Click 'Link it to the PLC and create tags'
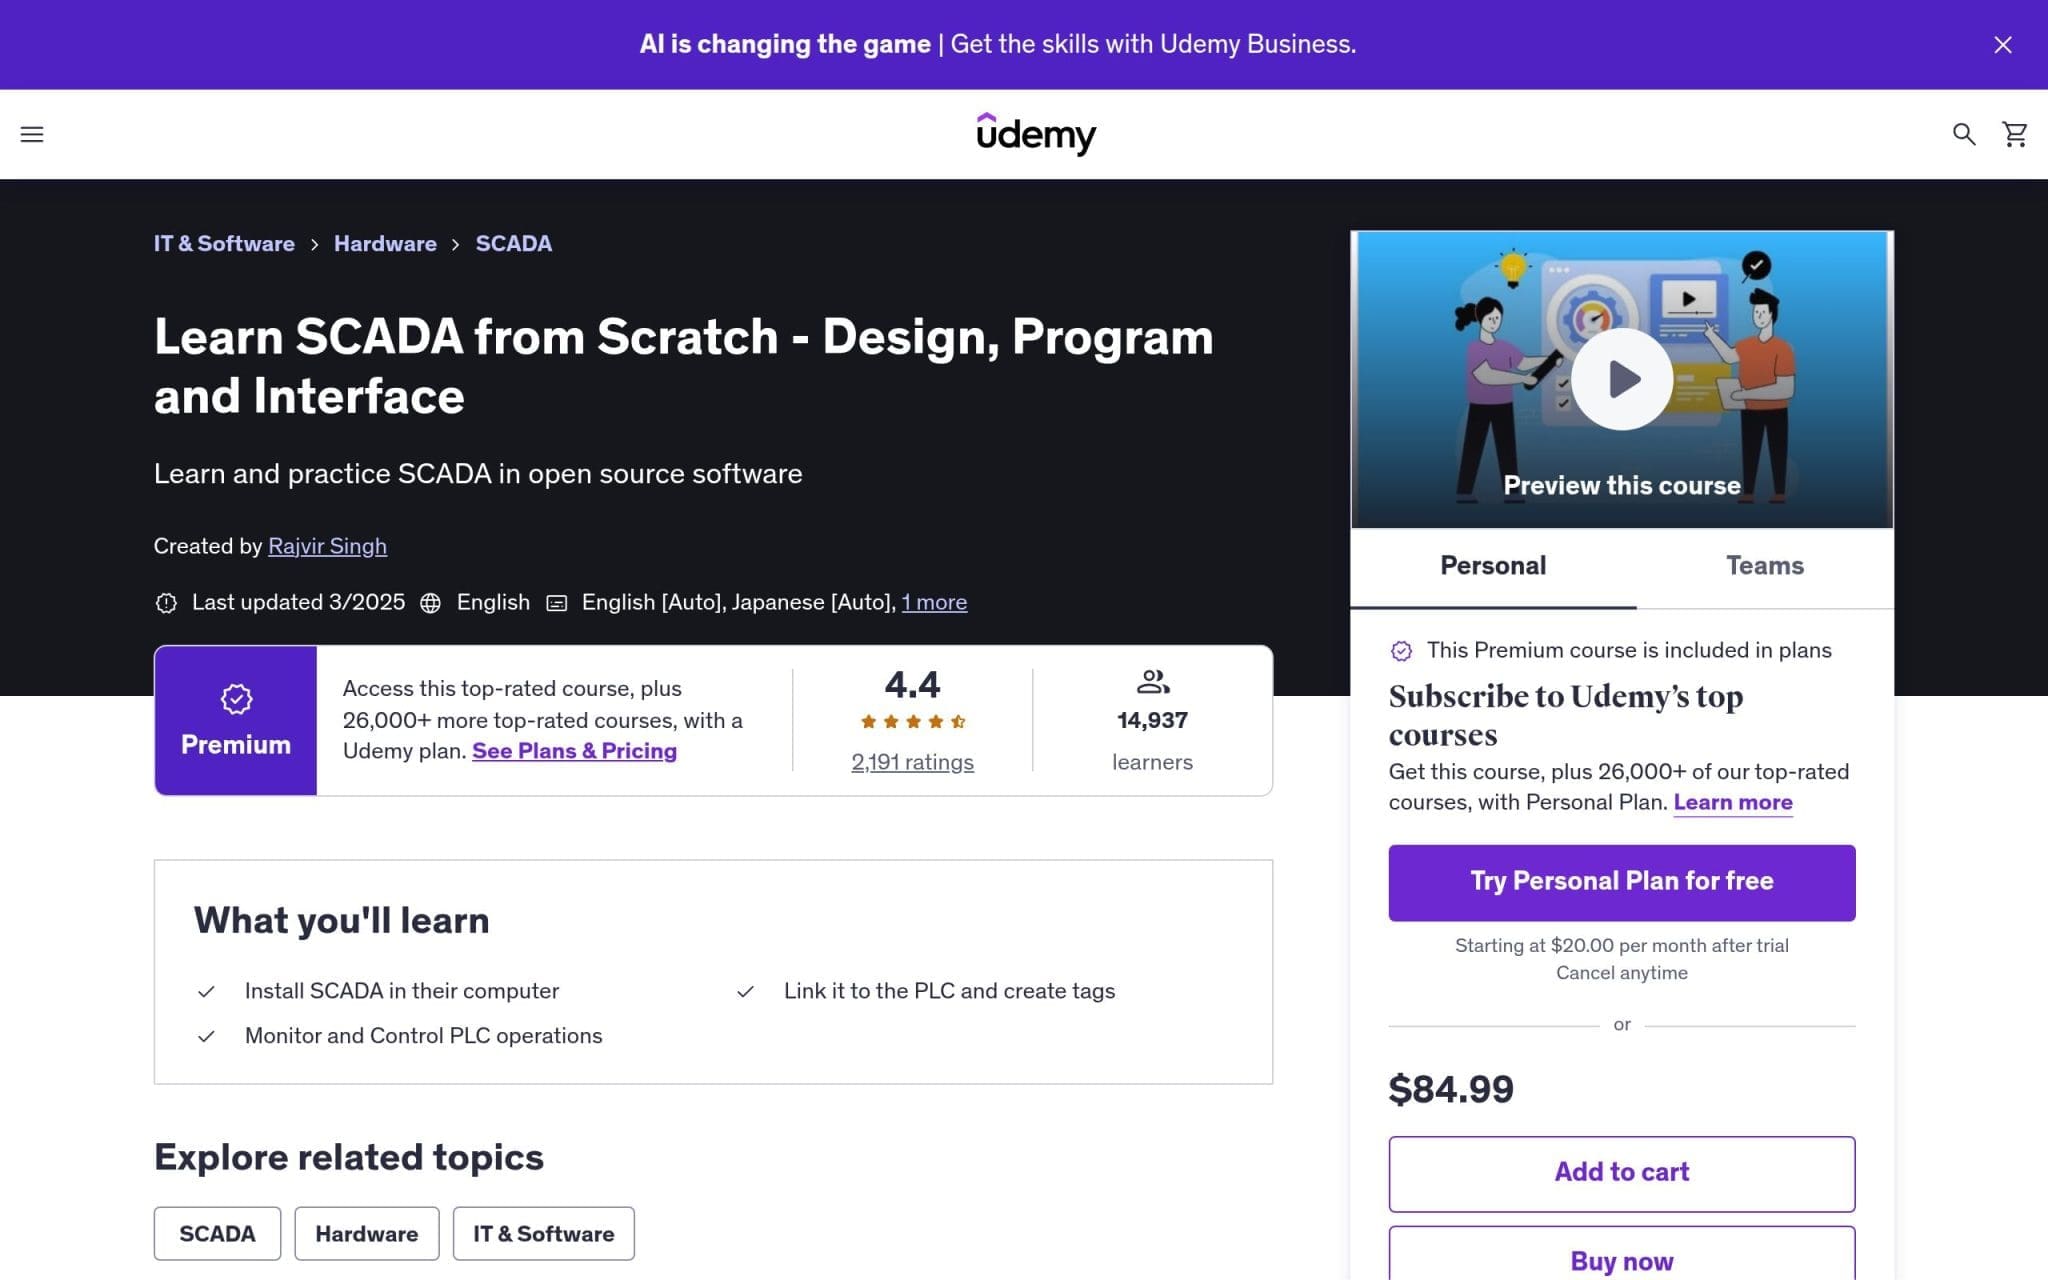The width and height of the screenshot is (2048, 1280). (949, 991)
